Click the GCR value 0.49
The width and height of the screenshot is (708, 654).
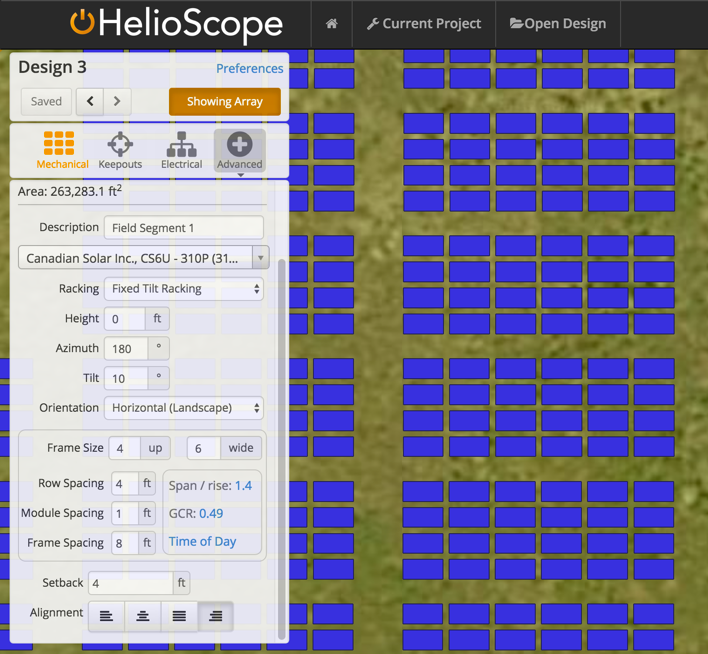click(211, 514)
